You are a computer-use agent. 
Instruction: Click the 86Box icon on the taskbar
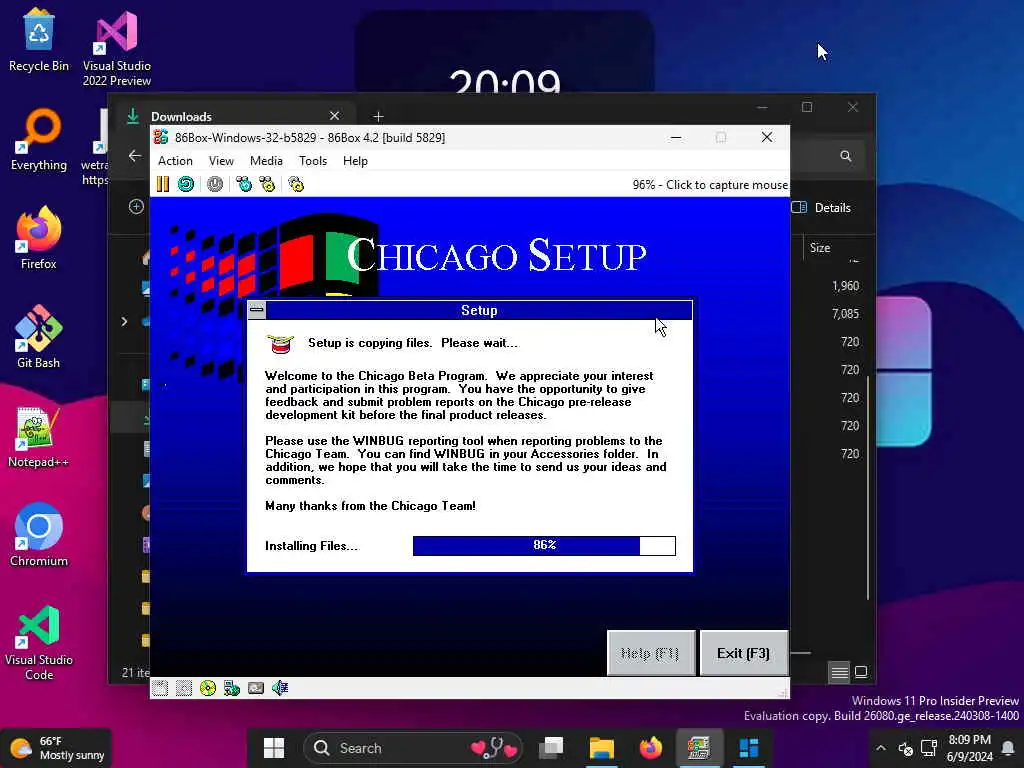point(699,748)
